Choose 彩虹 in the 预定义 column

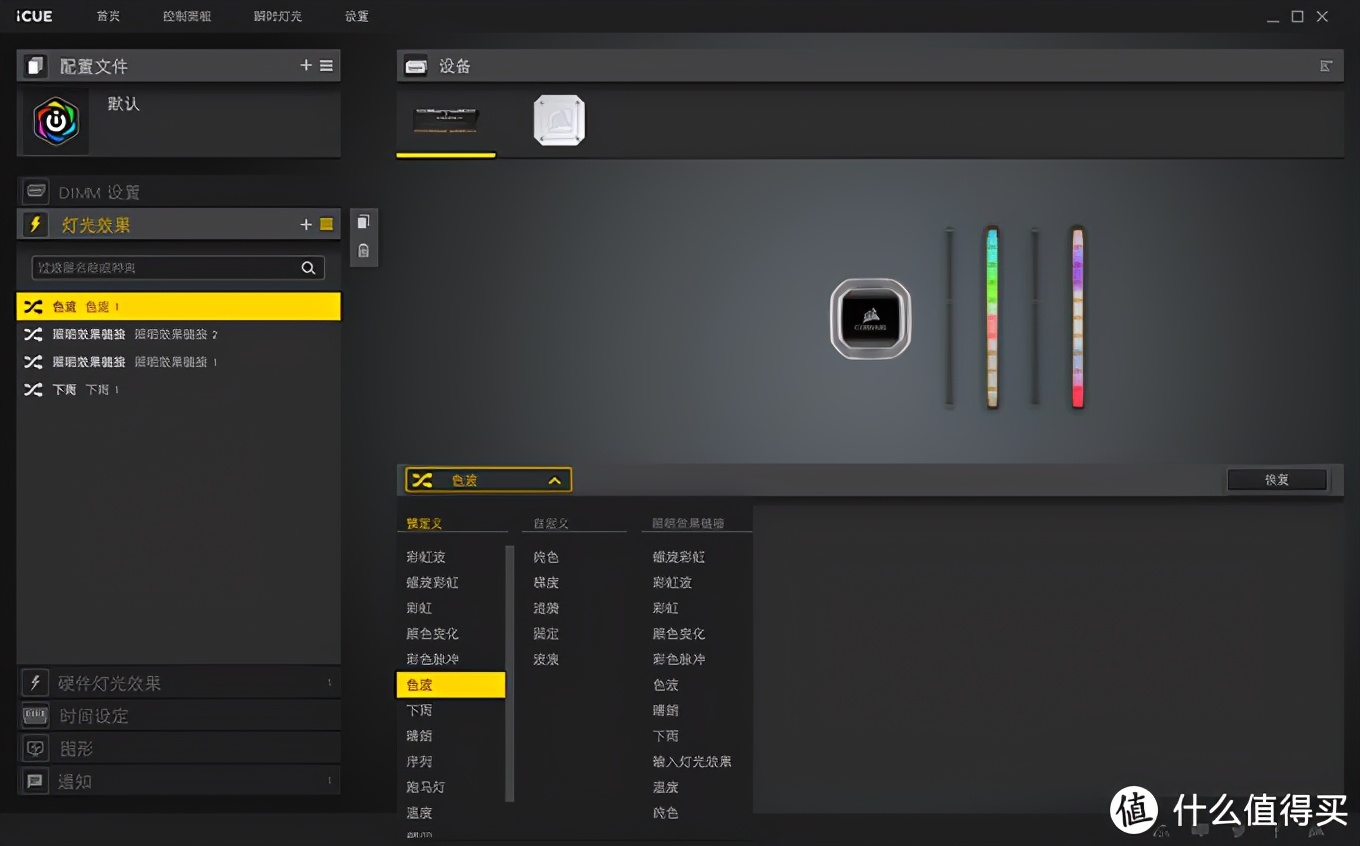pyautogui.click(x=419, y=608)
